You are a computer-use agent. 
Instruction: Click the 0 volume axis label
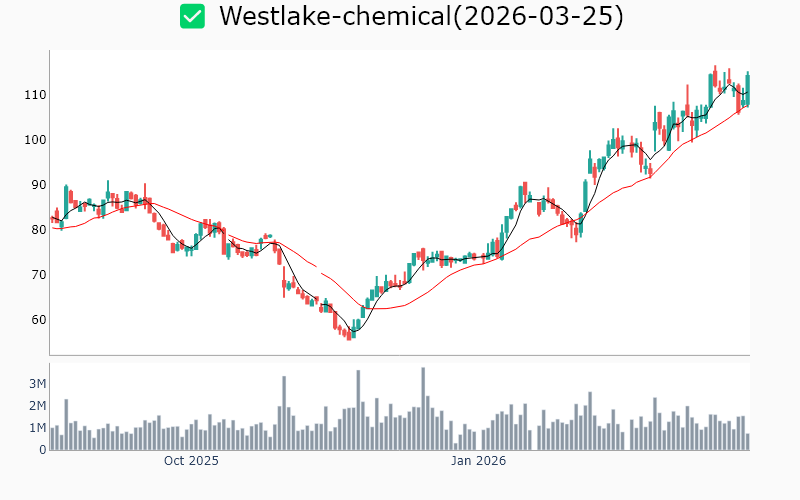point(43,450)
